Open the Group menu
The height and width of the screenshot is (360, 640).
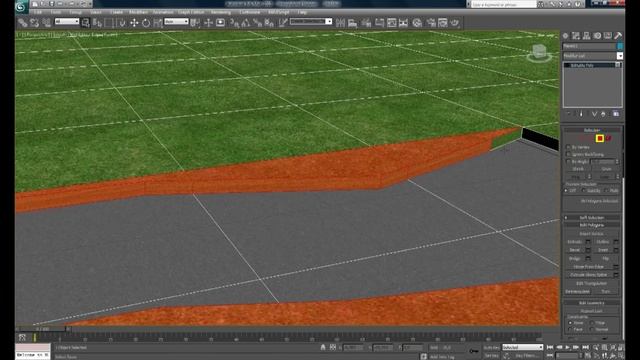pyautogui.click(x=76, y=12)
